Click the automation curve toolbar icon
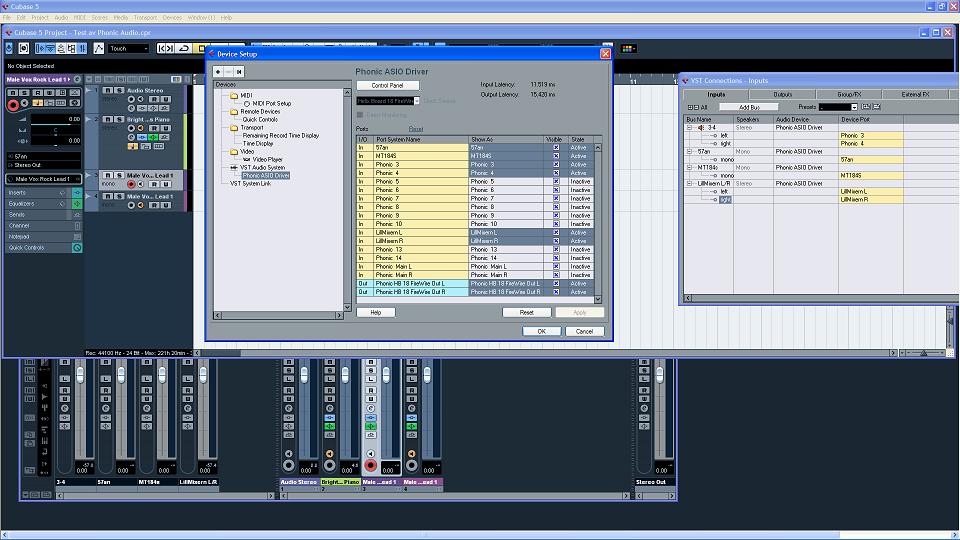The width and height of the screenshot is (960, 540). pyautogui.click(x=99, y=48)
